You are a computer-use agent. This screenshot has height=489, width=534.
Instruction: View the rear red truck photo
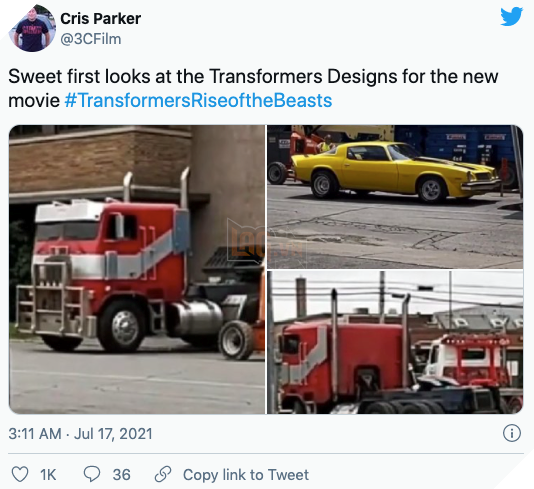(395, 343)
